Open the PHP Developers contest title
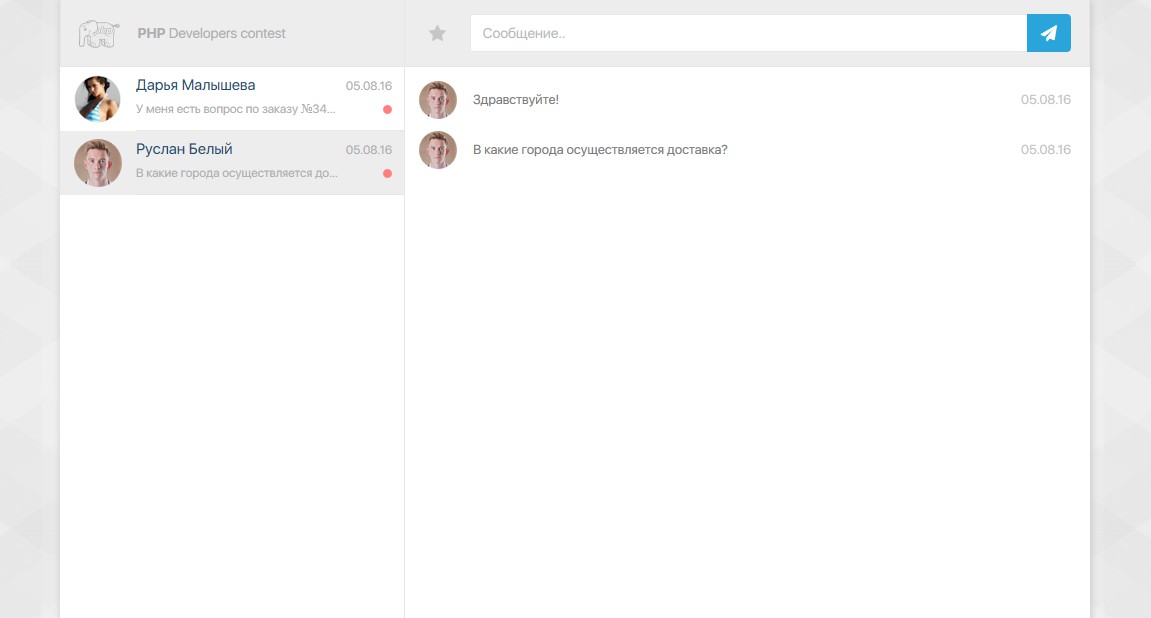 click(211, 34)
